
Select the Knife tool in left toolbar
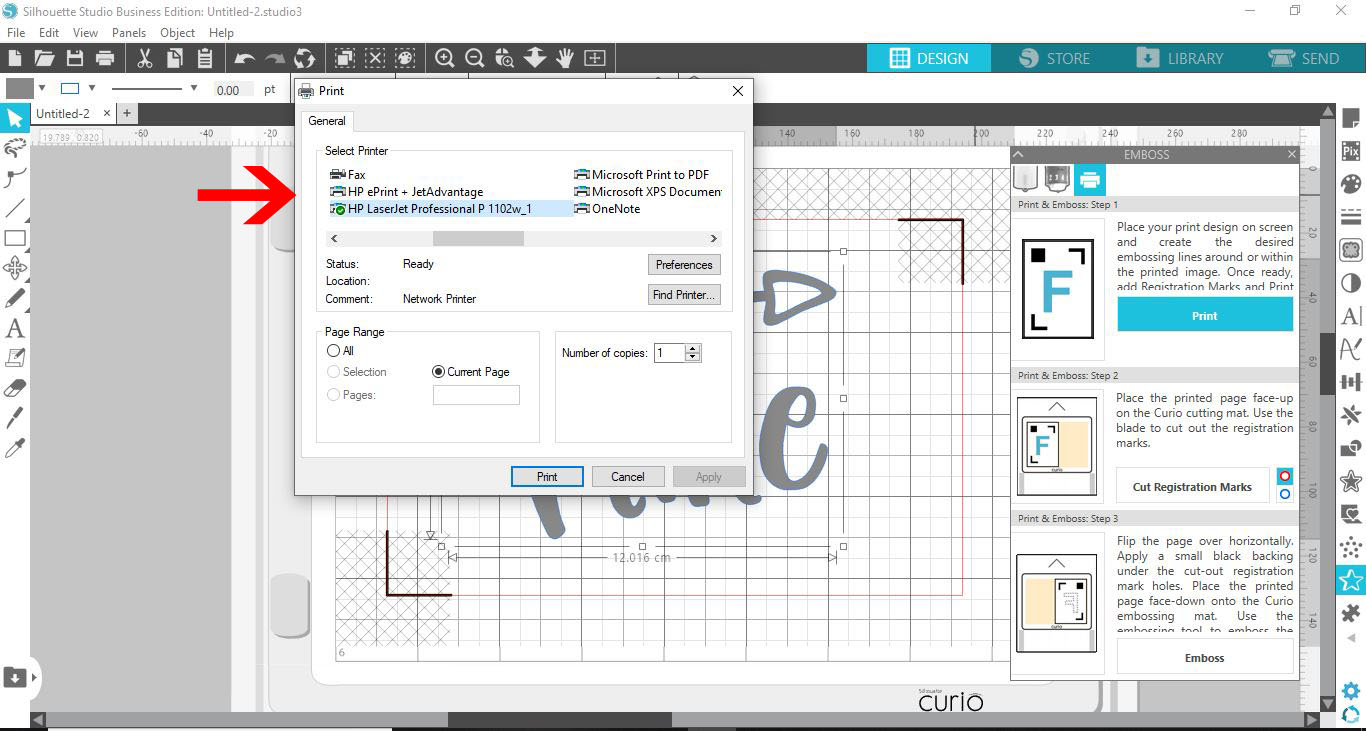[x=15, y=417]
